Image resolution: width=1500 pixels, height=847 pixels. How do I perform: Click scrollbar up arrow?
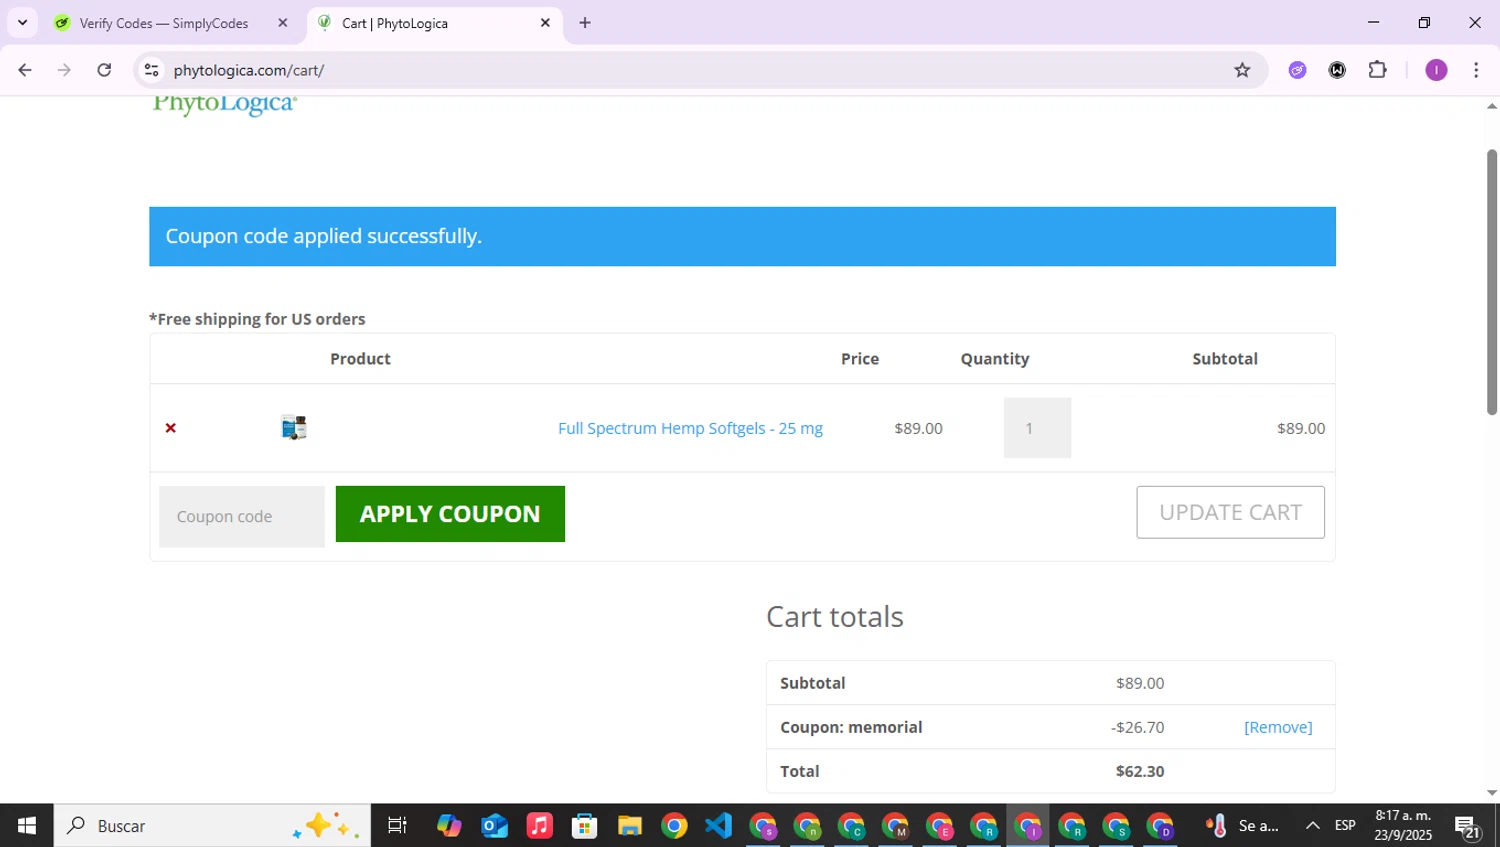click(1492, 106)
